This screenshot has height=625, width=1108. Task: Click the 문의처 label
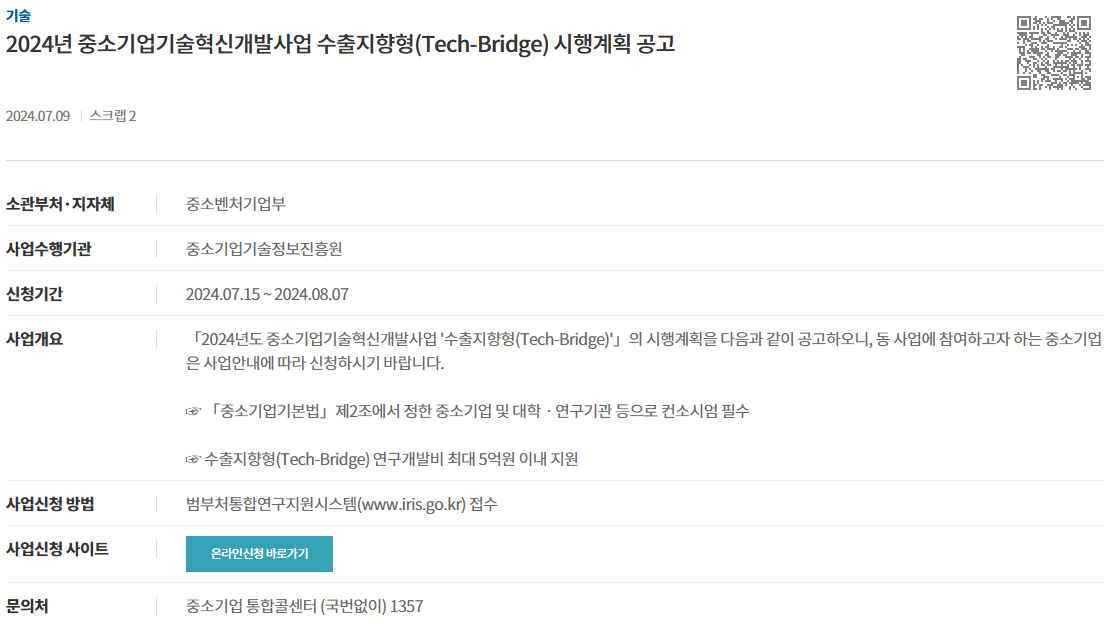pyautogui.click(x=27, y=606)
